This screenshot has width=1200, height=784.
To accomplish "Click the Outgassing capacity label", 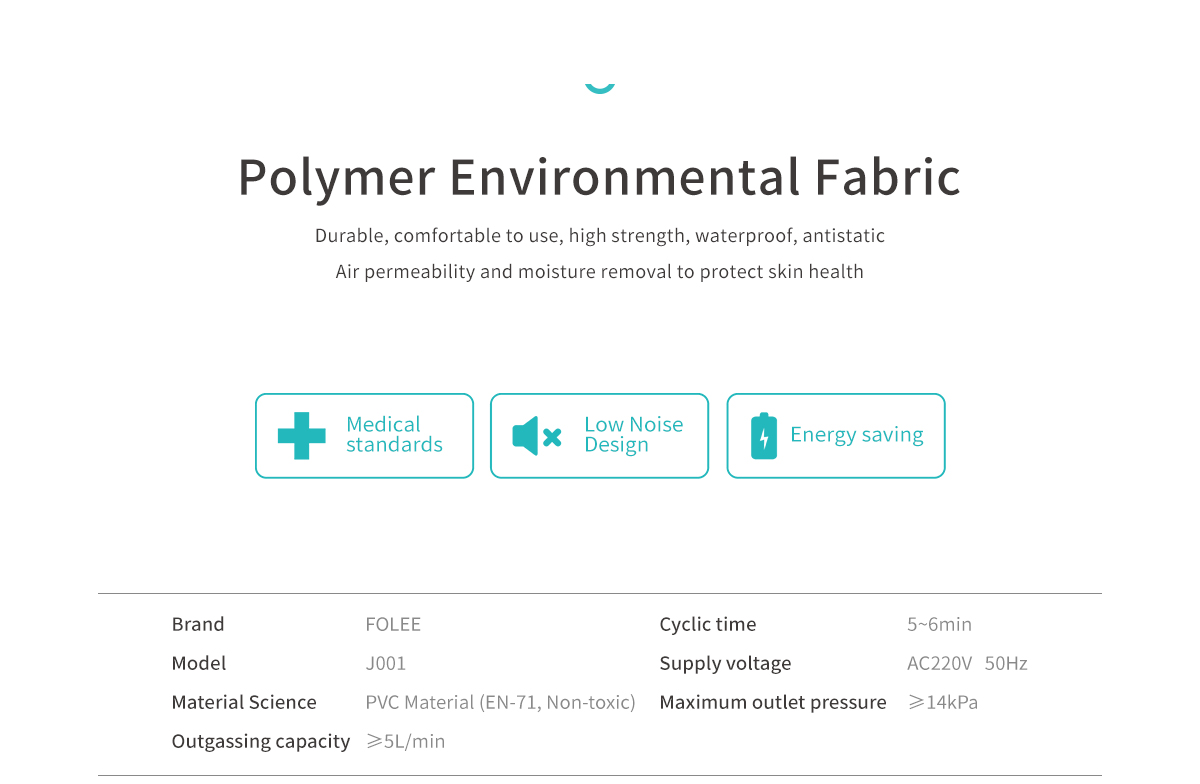I will pyautogui.click(x=261, y=741).
